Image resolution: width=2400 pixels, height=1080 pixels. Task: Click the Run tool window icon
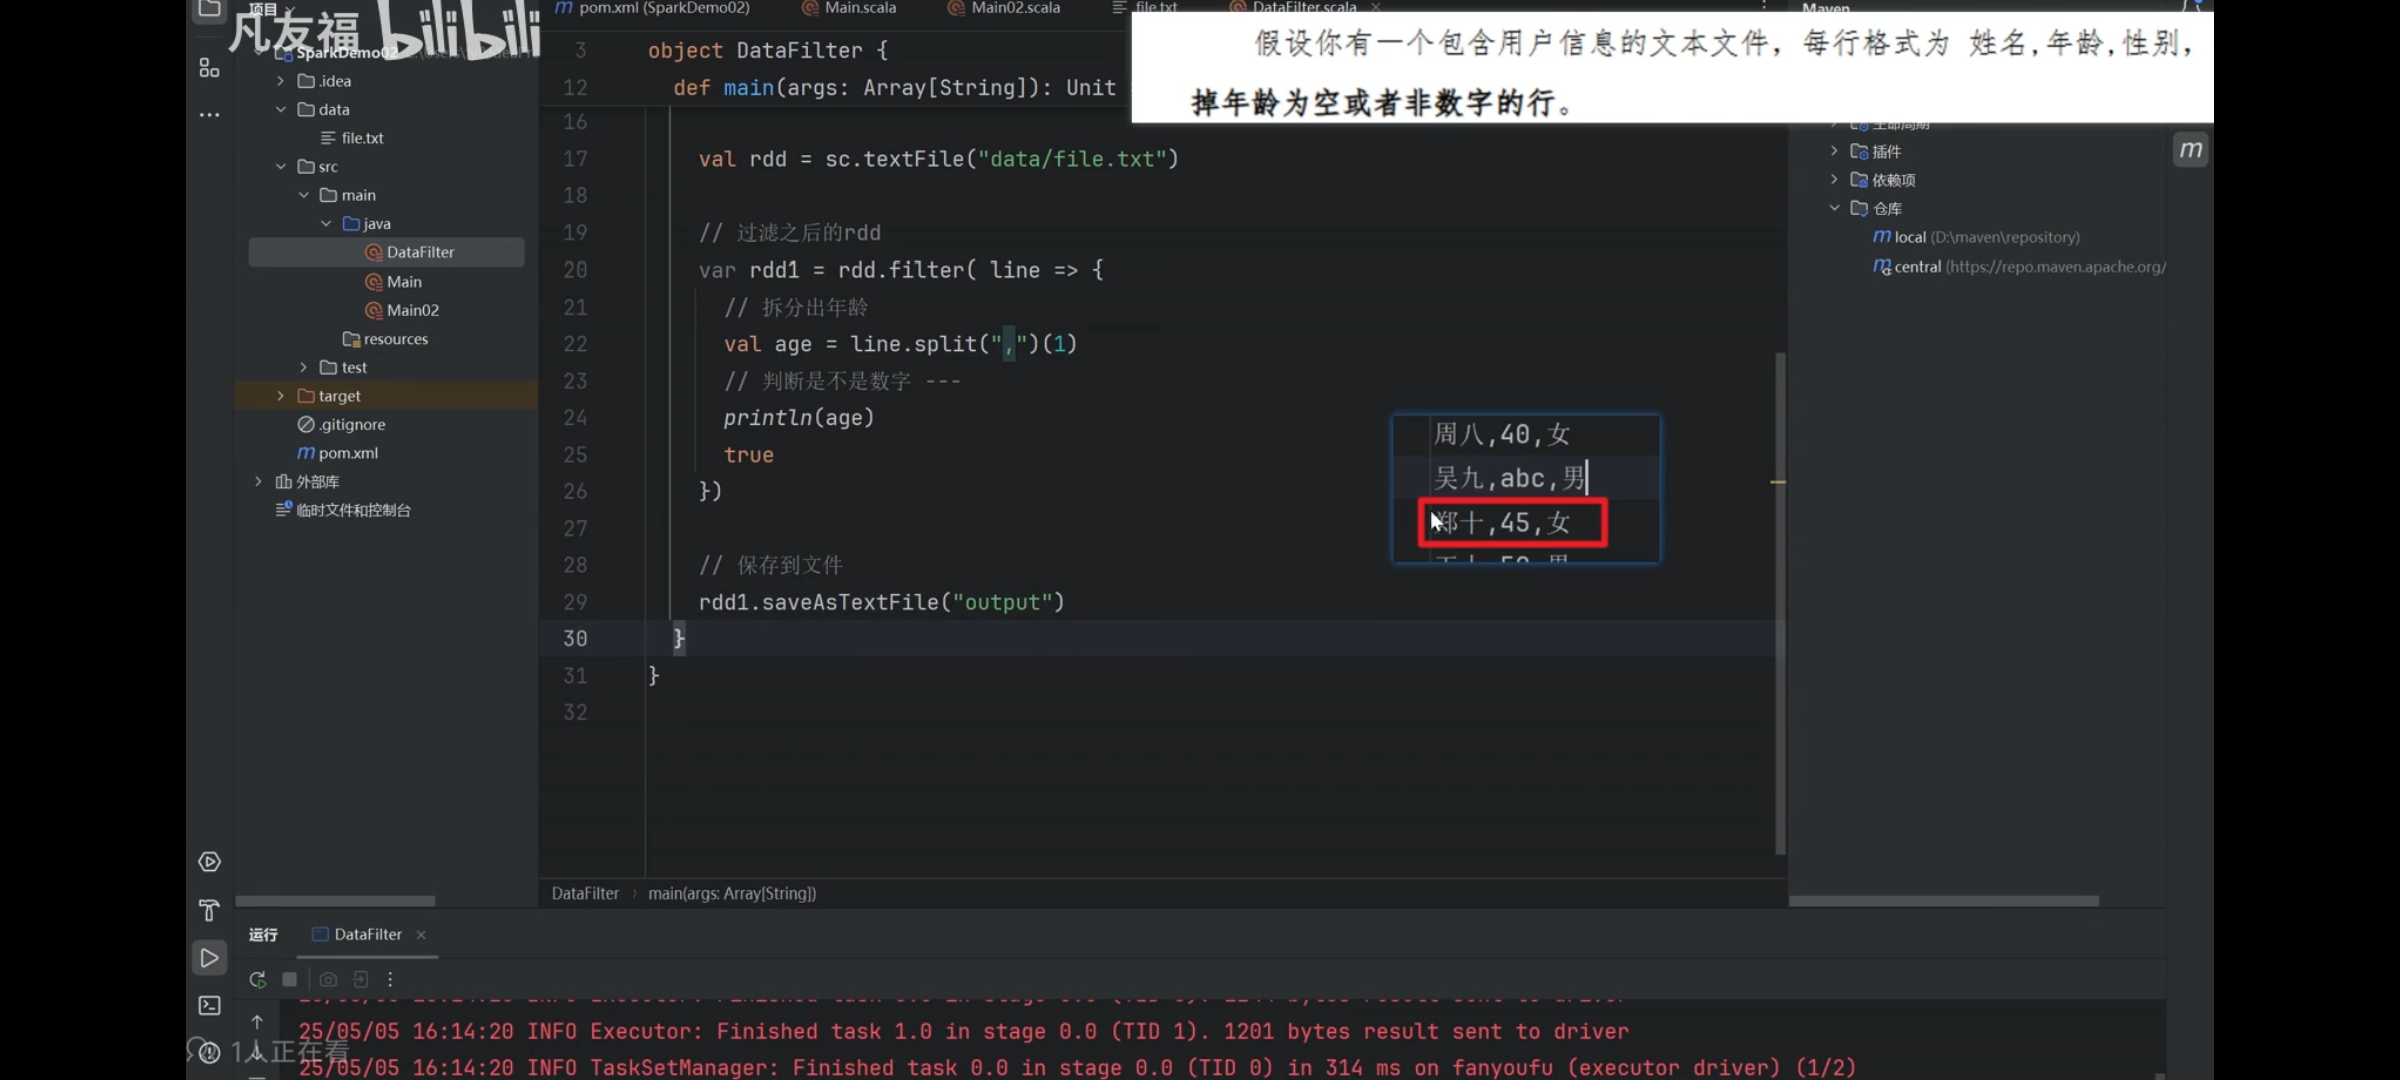(x=209, y=958)
